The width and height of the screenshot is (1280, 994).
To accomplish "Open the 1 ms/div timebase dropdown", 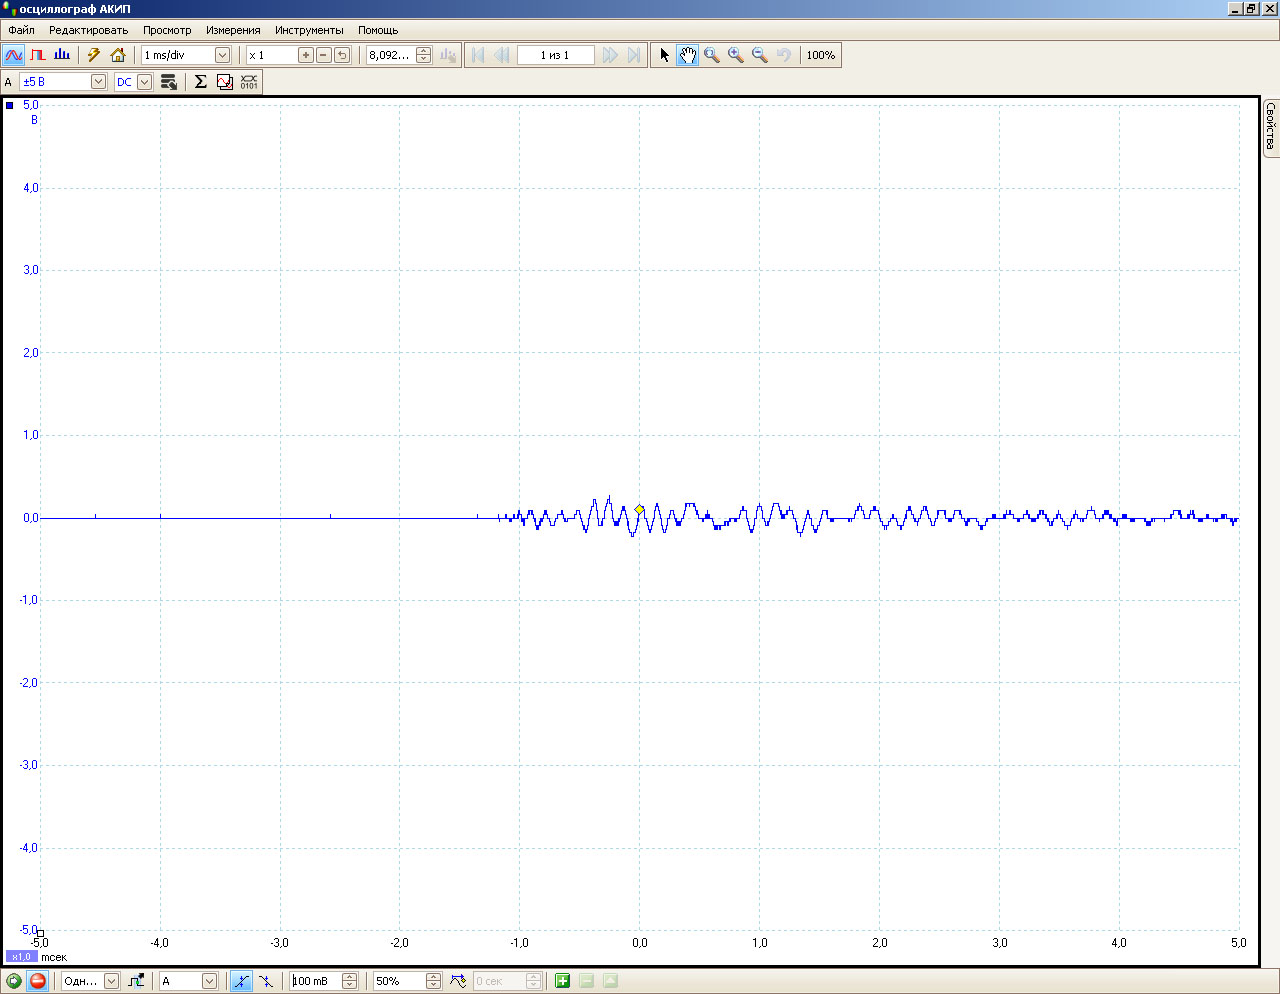I will tap(222, 55).
